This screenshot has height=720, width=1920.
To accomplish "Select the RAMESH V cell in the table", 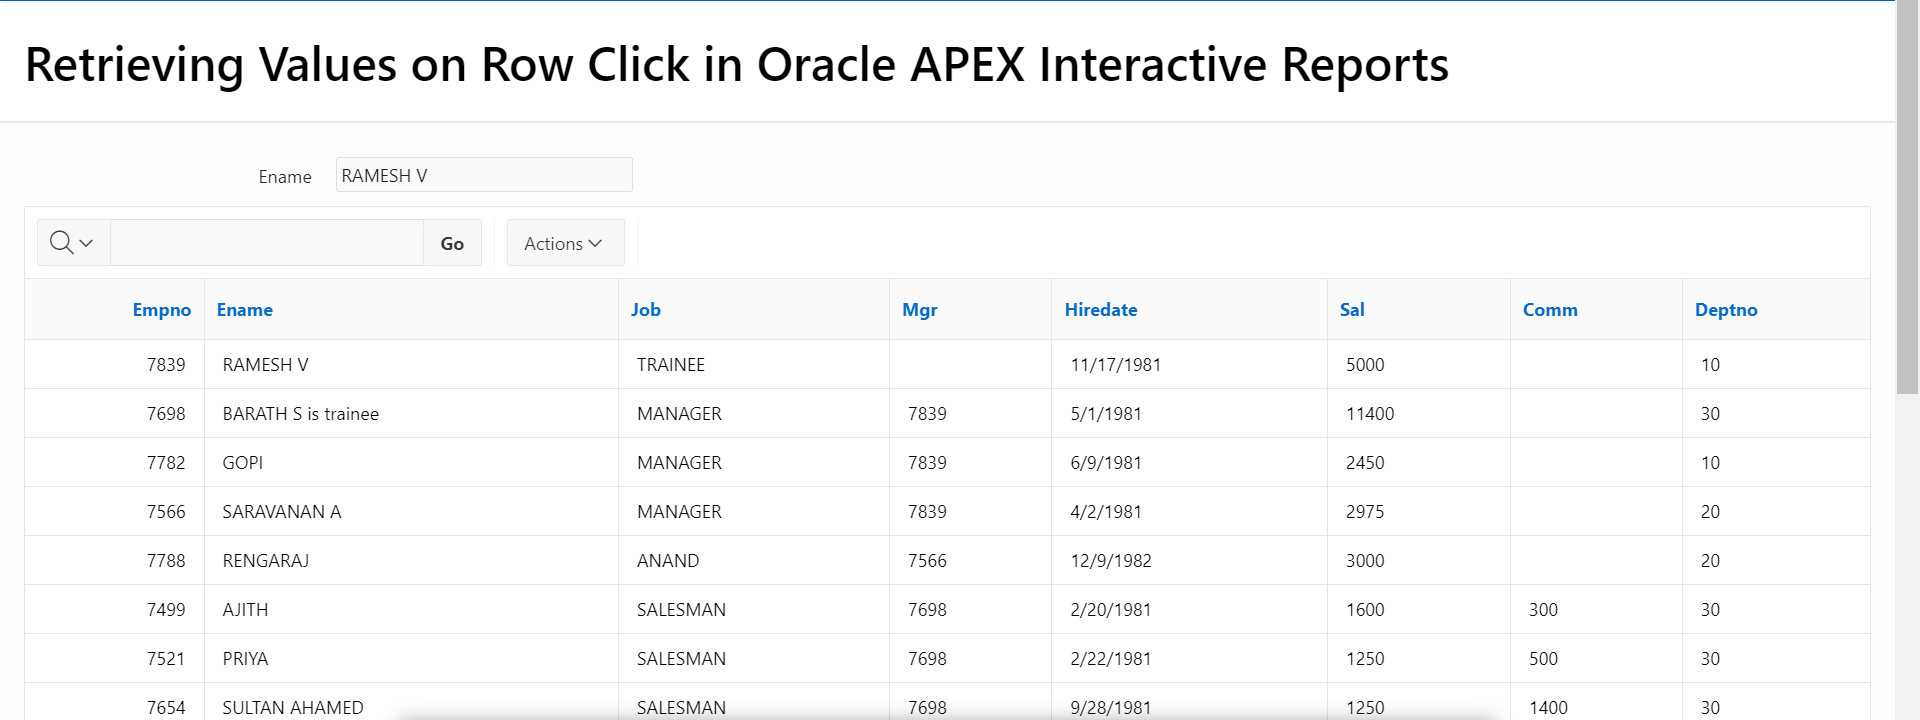I will point(411,365).
